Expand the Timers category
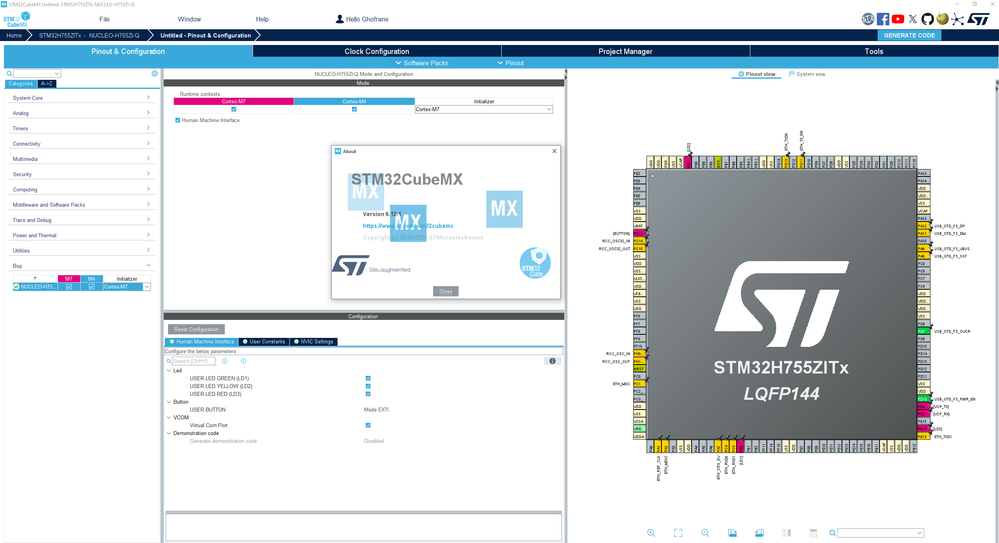Viewport: 999px width, 543px height. click(81, 128)
